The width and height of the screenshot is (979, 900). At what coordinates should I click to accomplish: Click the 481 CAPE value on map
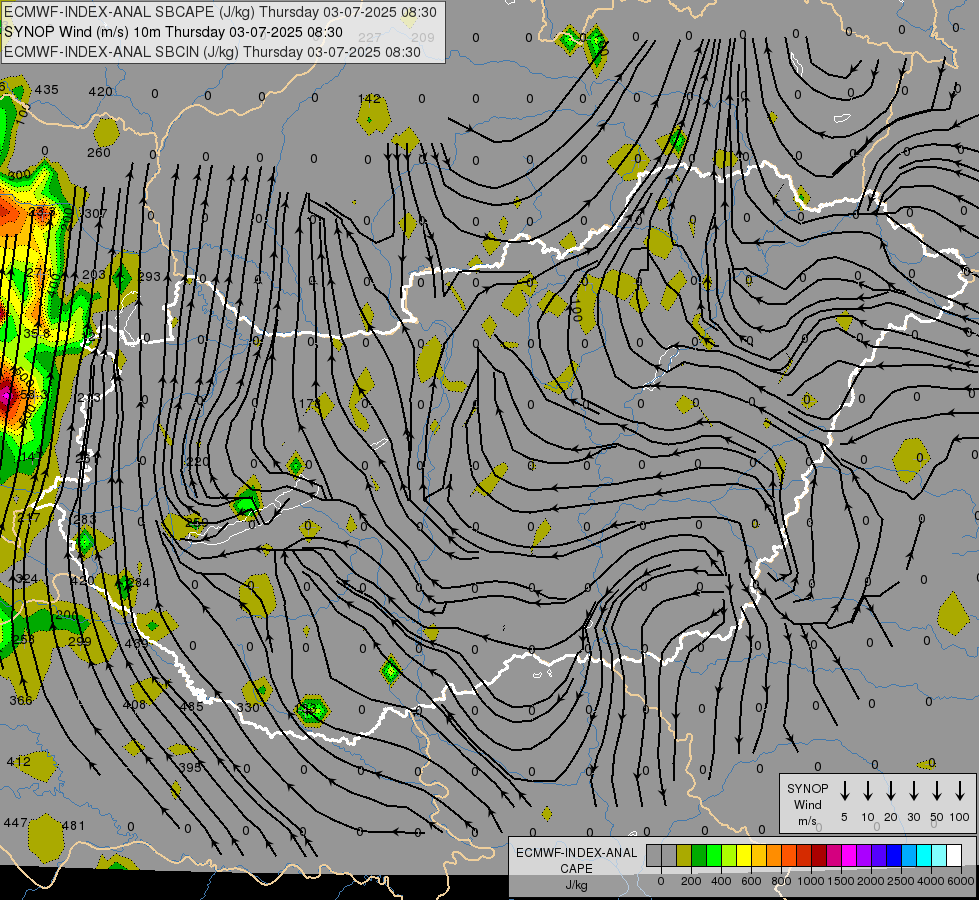pos(73,826)
